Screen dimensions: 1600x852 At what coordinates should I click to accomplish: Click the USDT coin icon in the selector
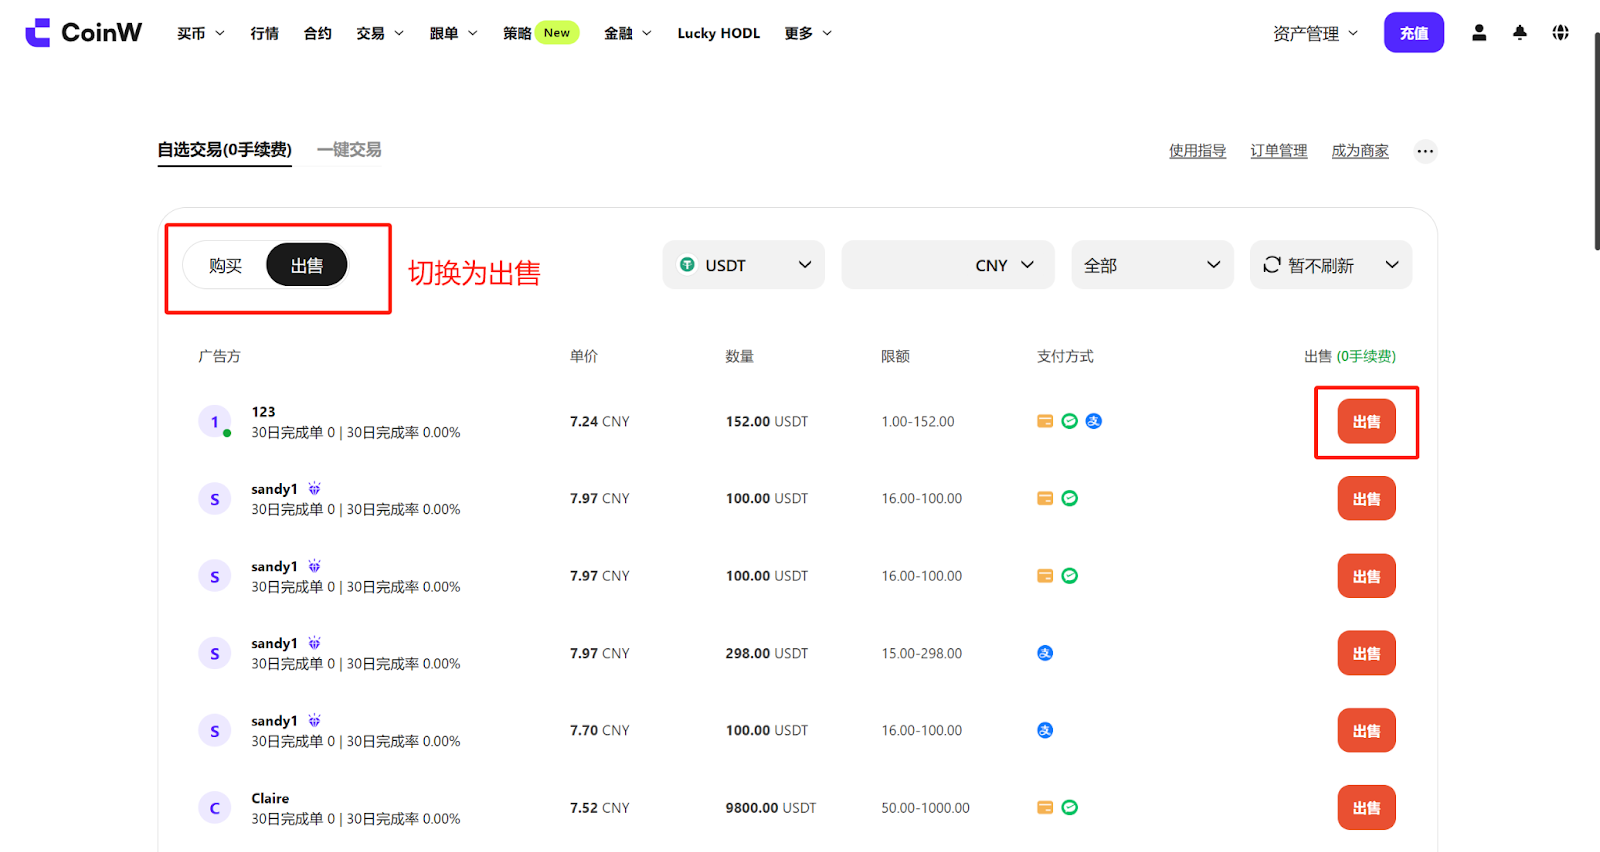tap(687, 265)
